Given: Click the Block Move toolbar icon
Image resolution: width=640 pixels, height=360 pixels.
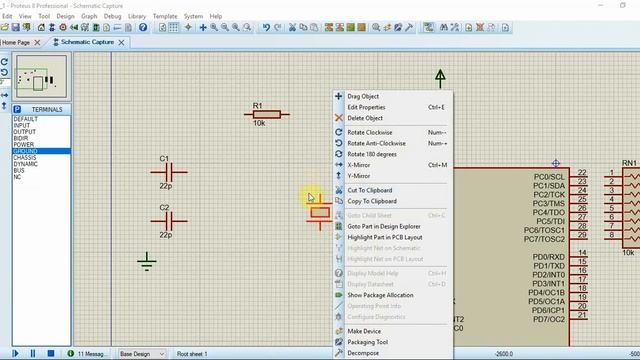Looking at the screenshot, I should [340, 27].
